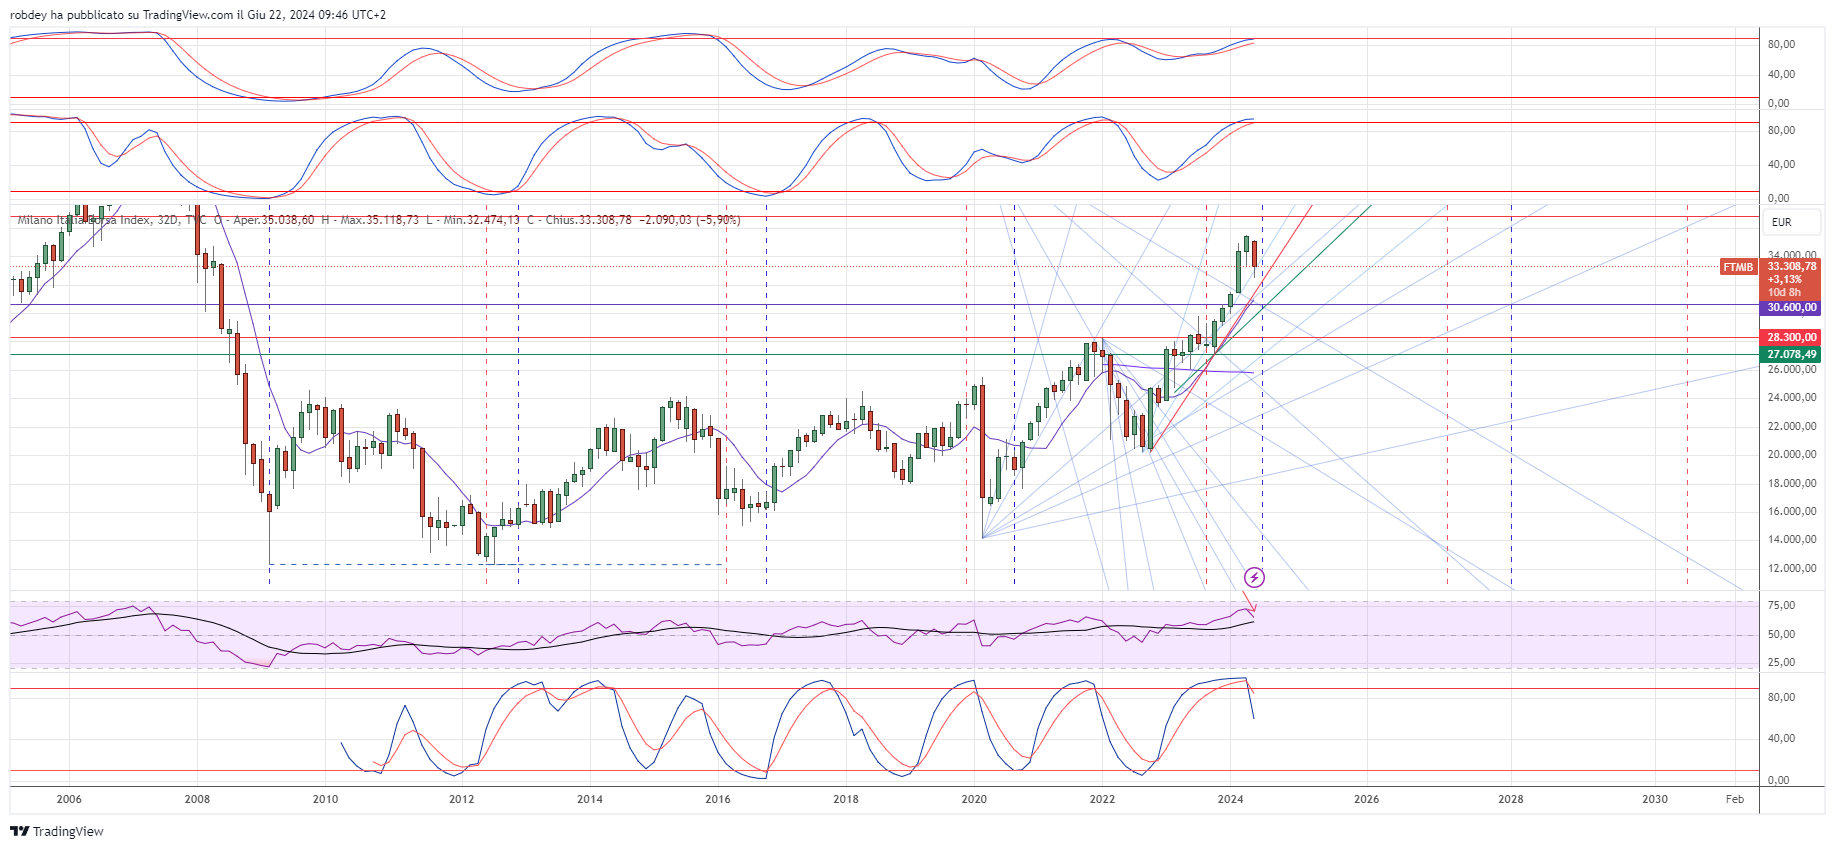Click the 2010 label on time axis
Screen dimensions: 1835x849
(325, 799)
